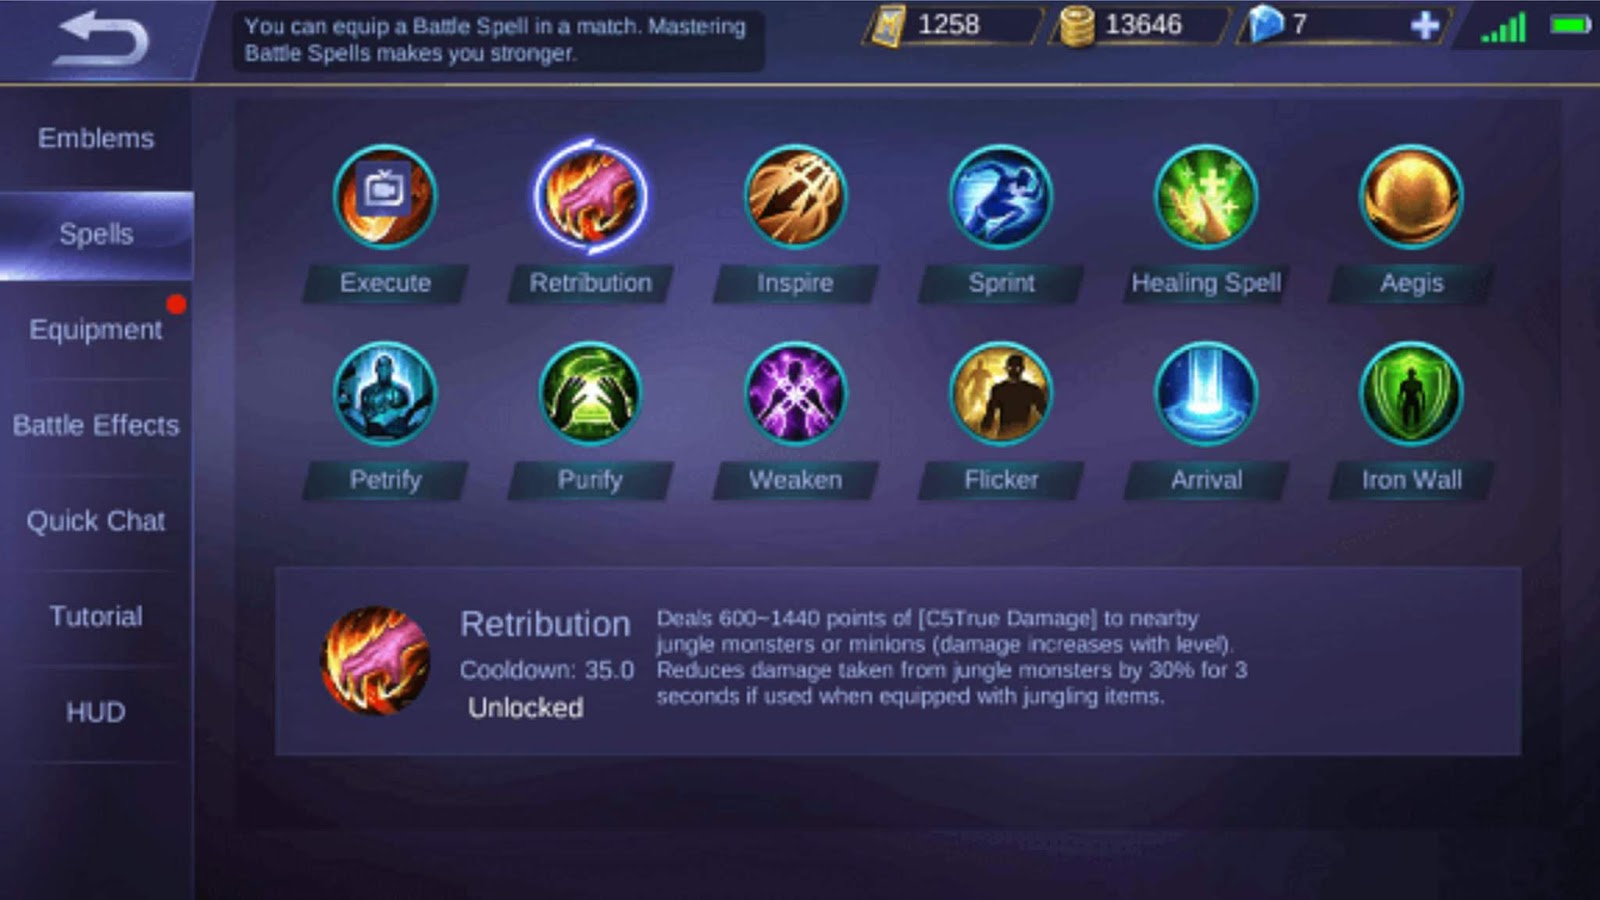Select the Aegis spell icon
1600x900 pixels.
click(x=1411, y=197)
